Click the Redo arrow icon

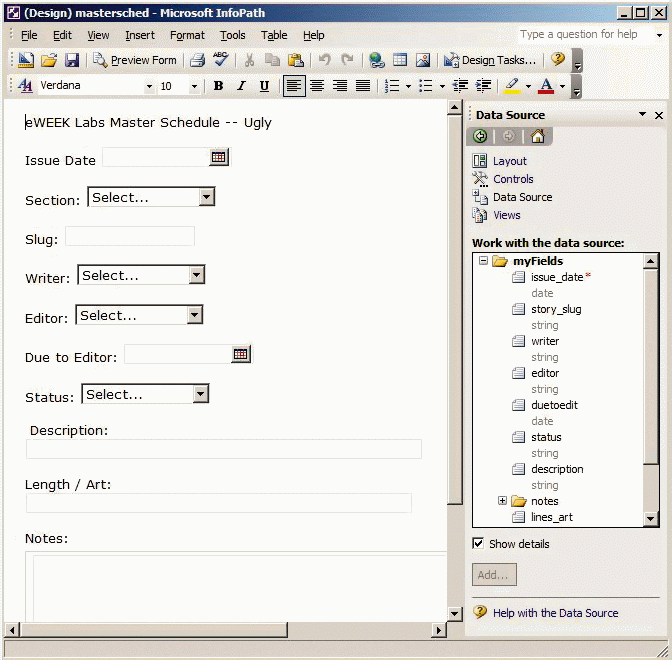tap(347, 60)
